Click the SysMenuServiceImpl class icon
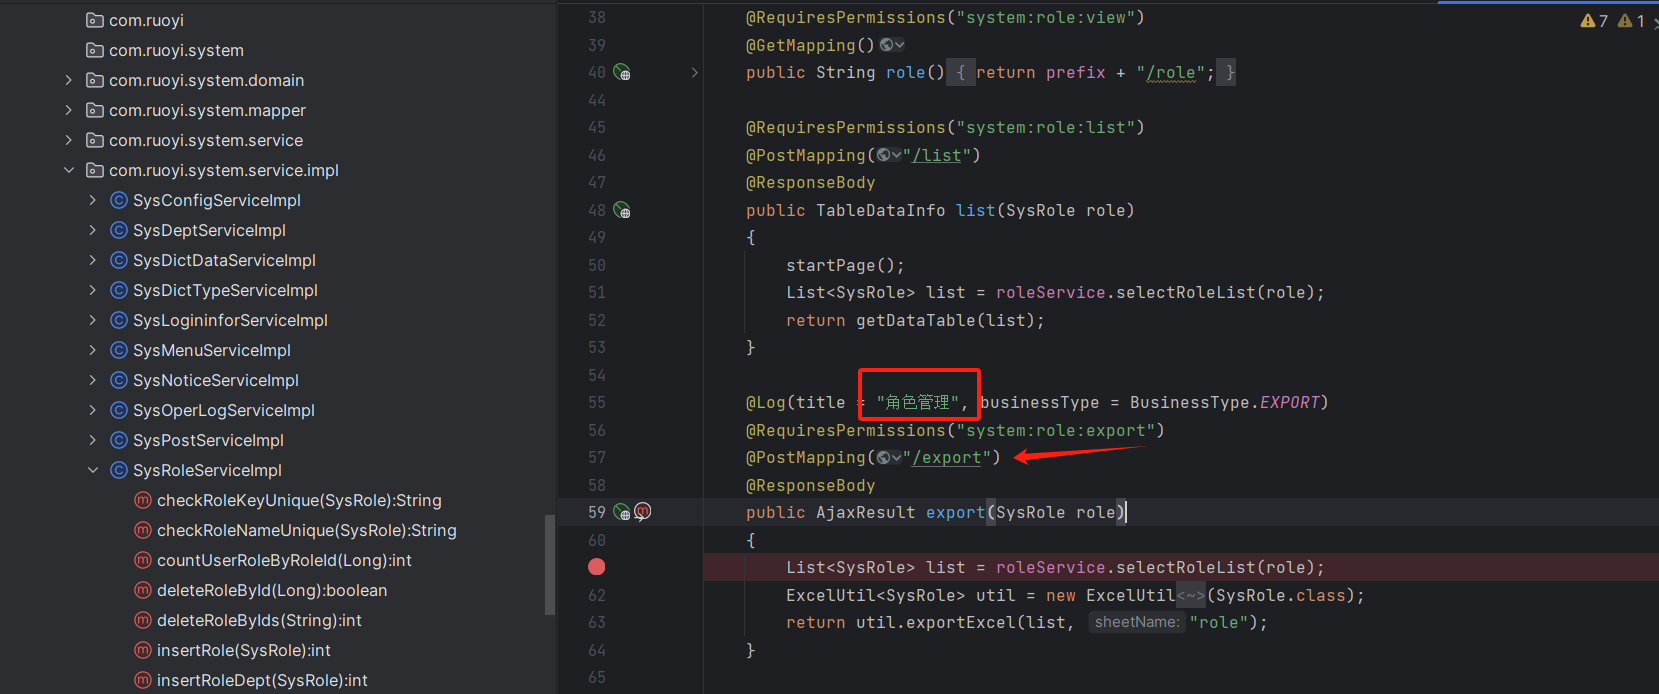This screenshot has height=694, width=1659. 119,350
